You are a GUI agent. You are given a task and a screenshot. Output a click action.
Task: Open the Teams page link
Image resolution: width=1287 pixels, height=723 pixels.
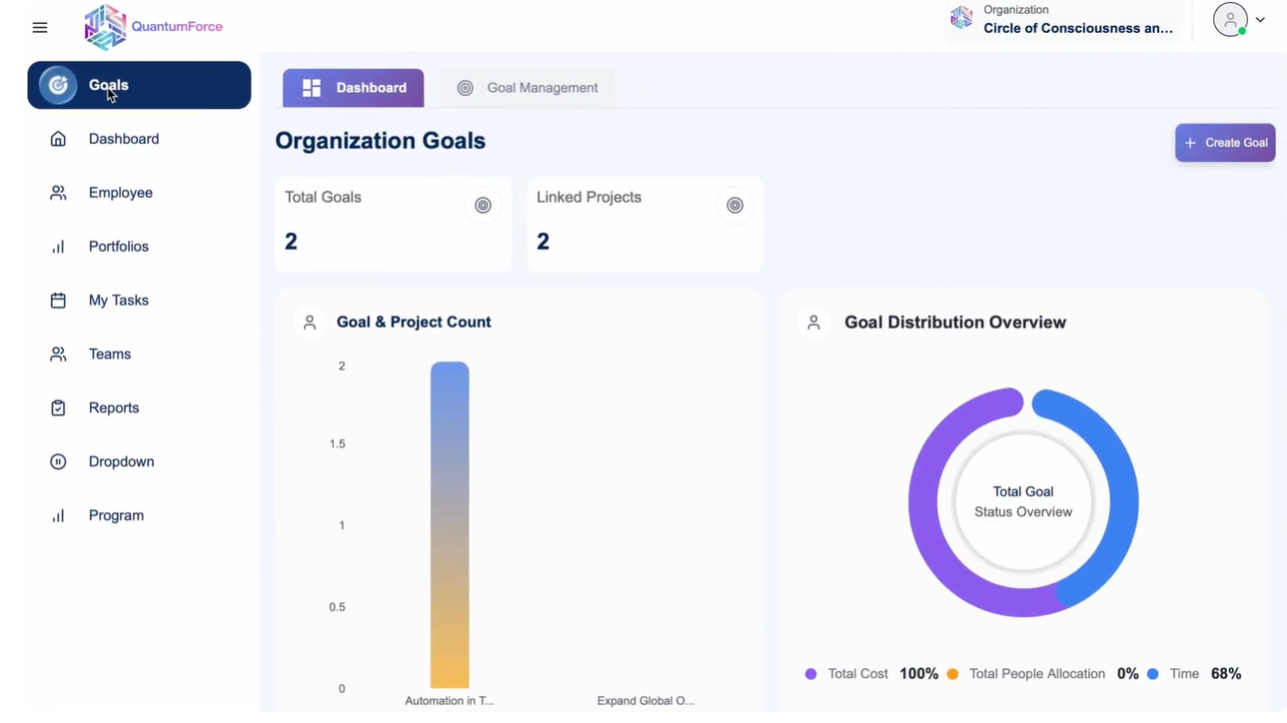(109, 354)
